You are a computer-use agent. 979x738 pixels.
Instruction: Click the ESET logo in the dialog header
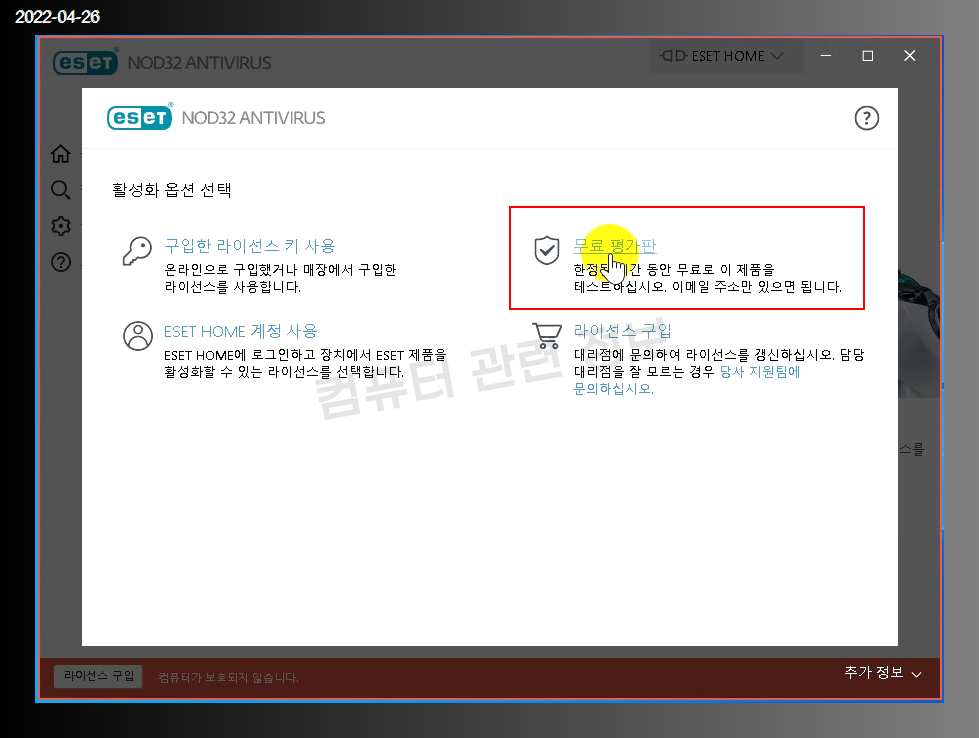click(x=140, y=117)
